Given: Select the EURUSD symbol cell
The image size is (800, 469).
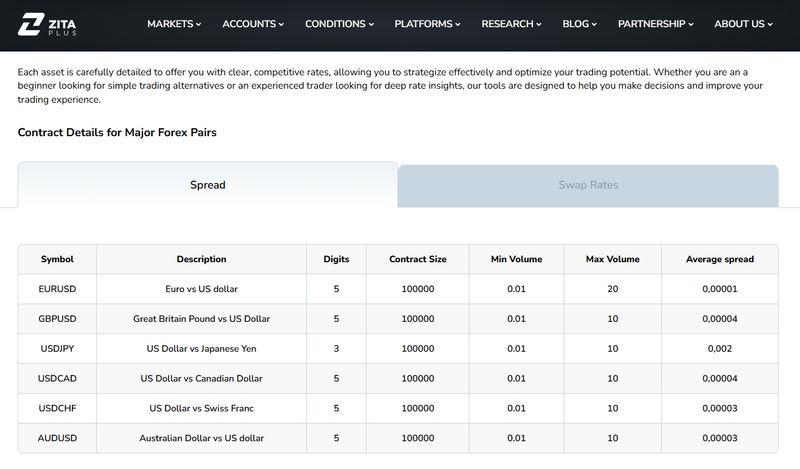Looking at the screenshot, I should click(x=57, y=289).
